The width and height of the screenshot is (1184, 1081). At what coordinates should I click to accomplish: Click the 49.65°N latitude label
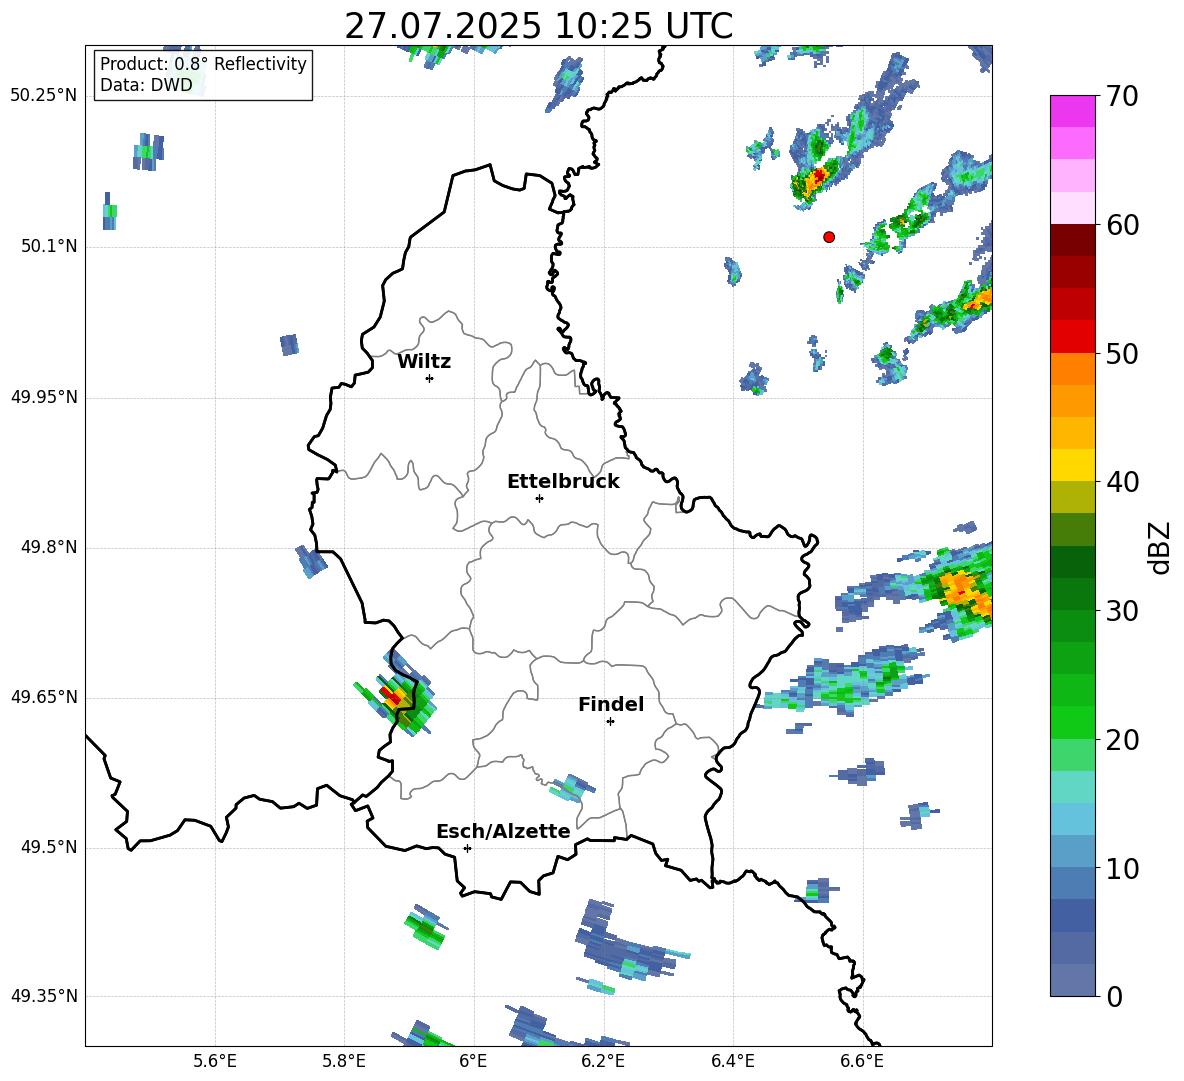43,697
